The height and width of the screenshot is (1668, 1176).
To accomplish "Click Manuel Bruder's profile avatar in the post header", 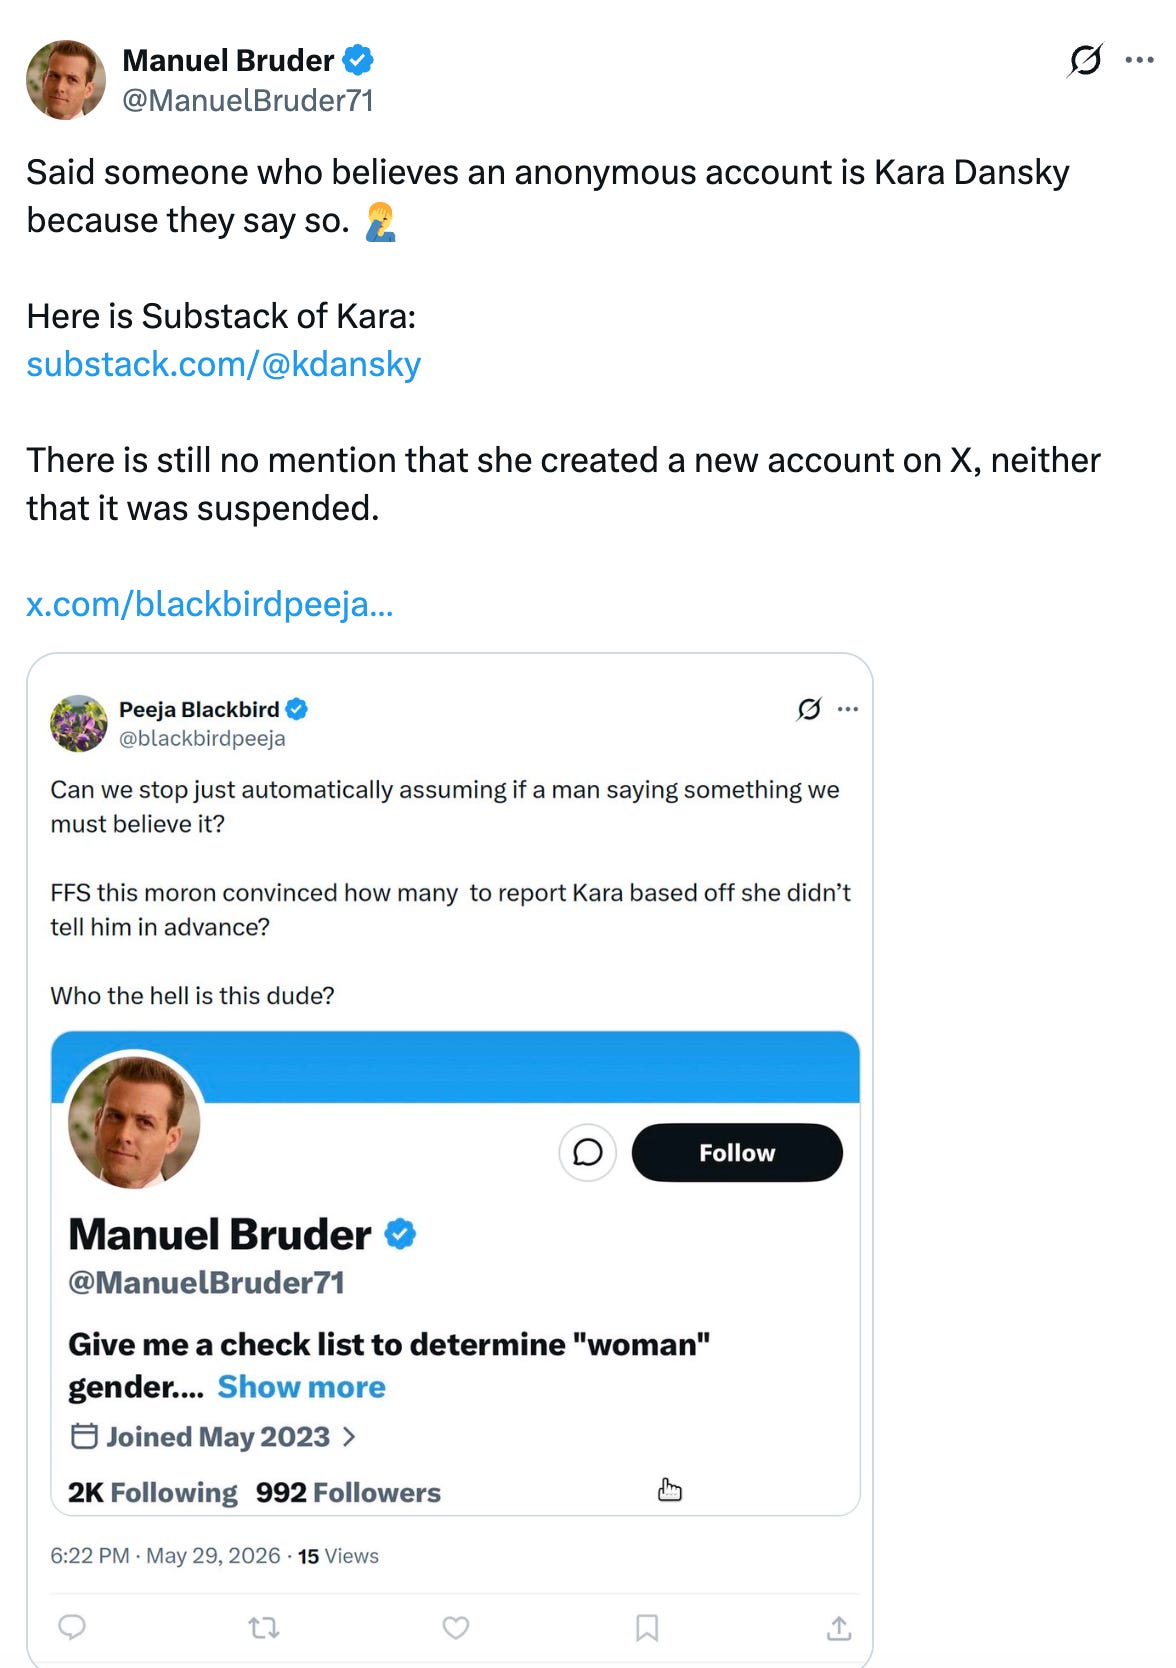I will [66, 80].
